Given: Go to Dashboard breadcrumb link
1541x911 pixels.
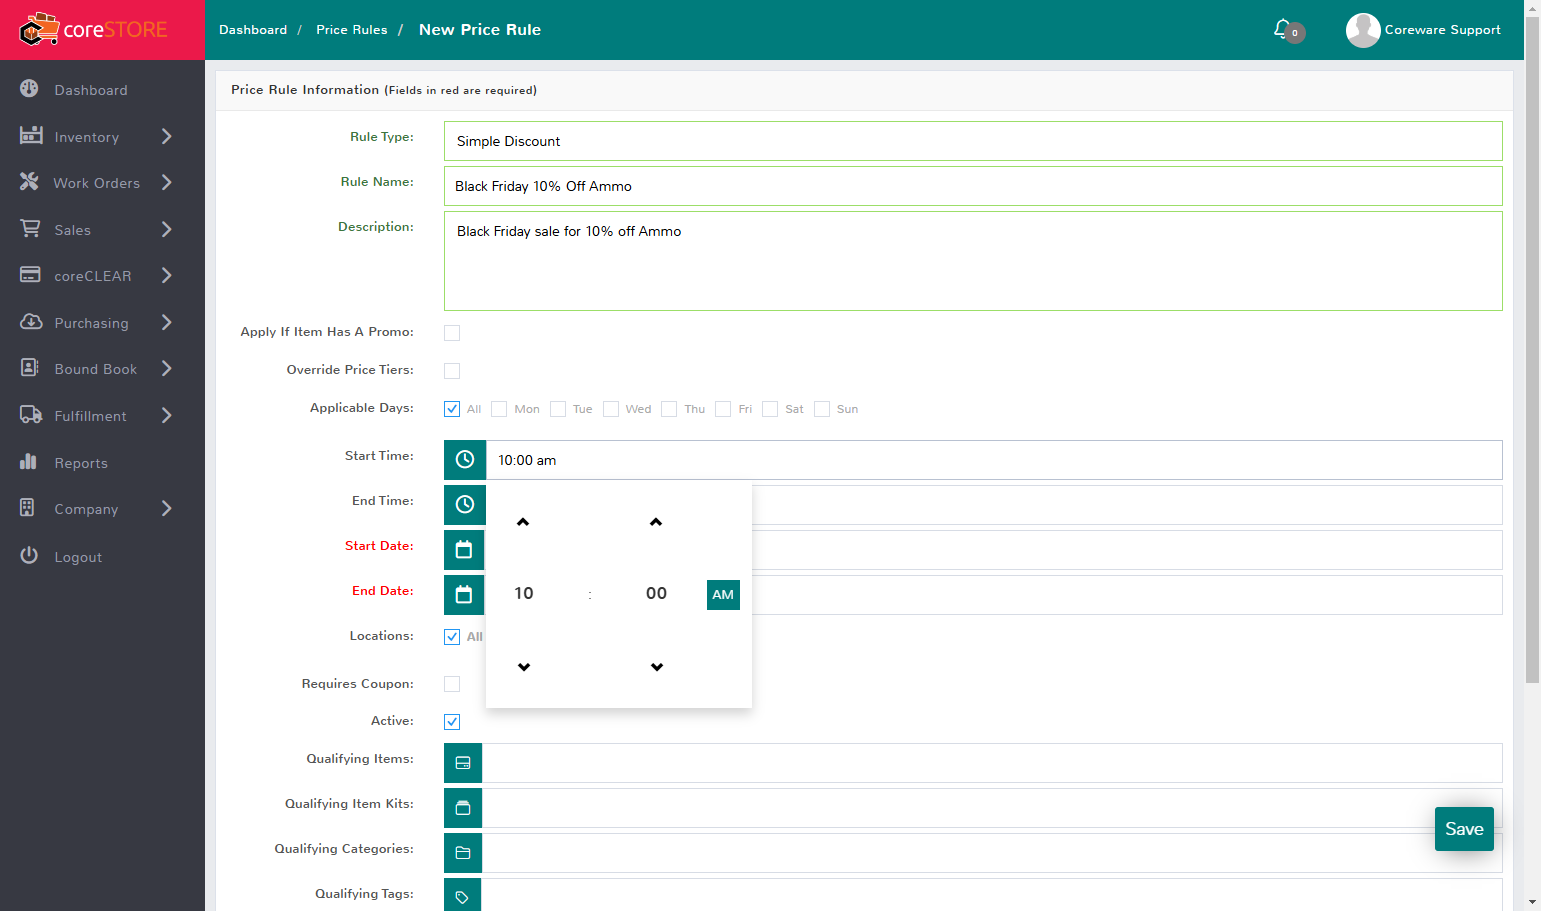Looking at the screenshot, I should pyautogui.click(x=253, y=30).
